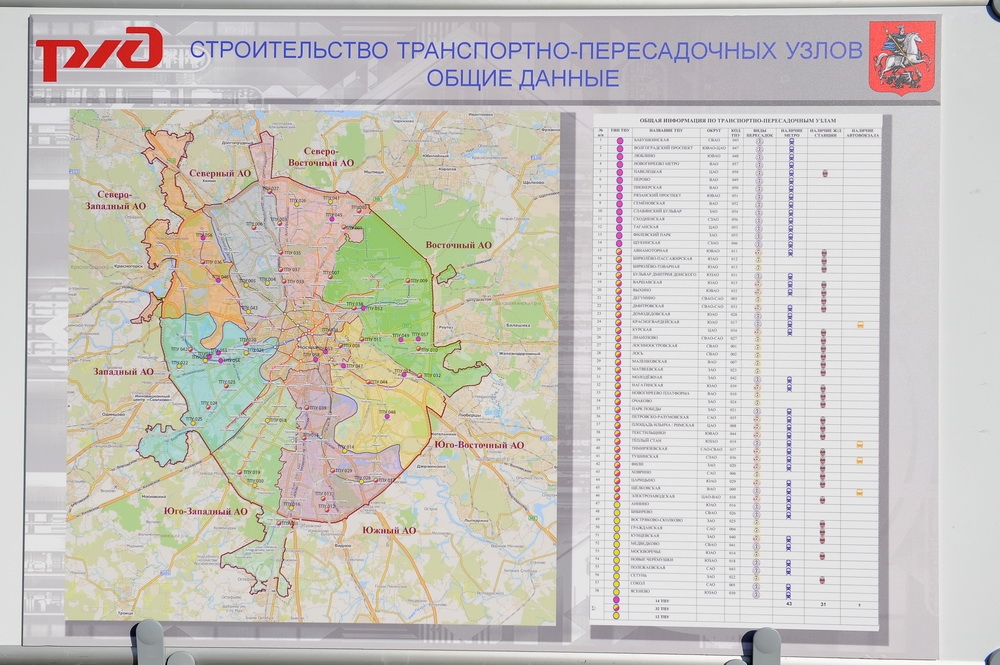Click the metro total '43' at table bottom

(790, 603)
